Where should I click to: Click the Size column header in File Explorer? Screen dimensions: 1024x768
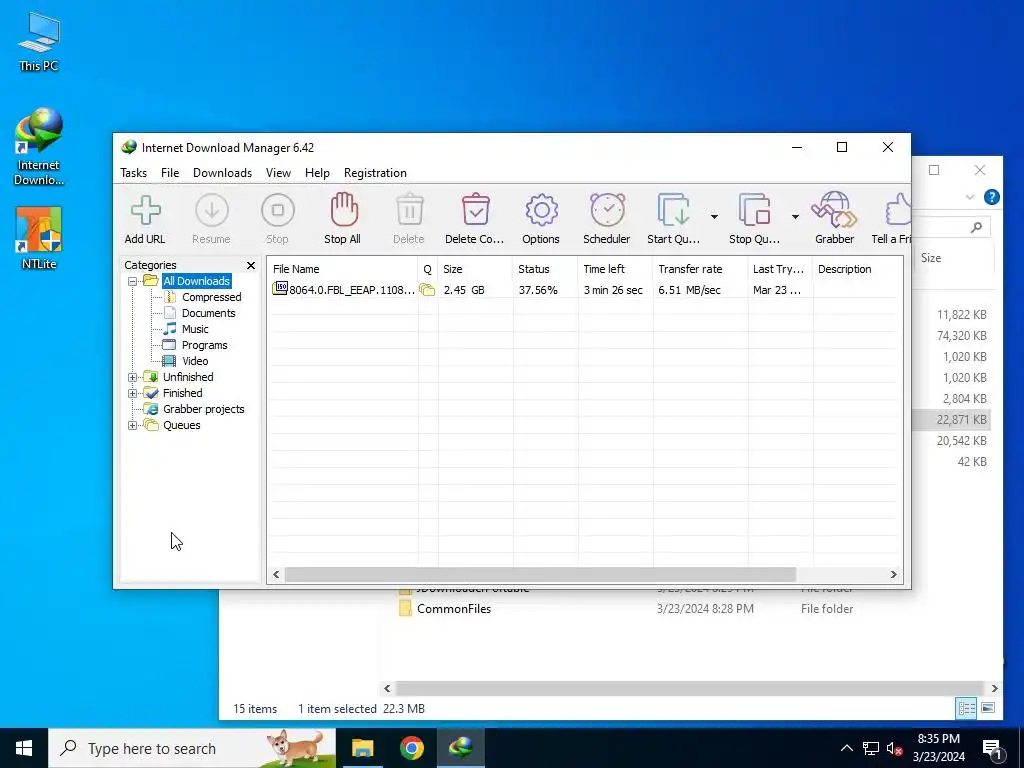tap(931, 258)
